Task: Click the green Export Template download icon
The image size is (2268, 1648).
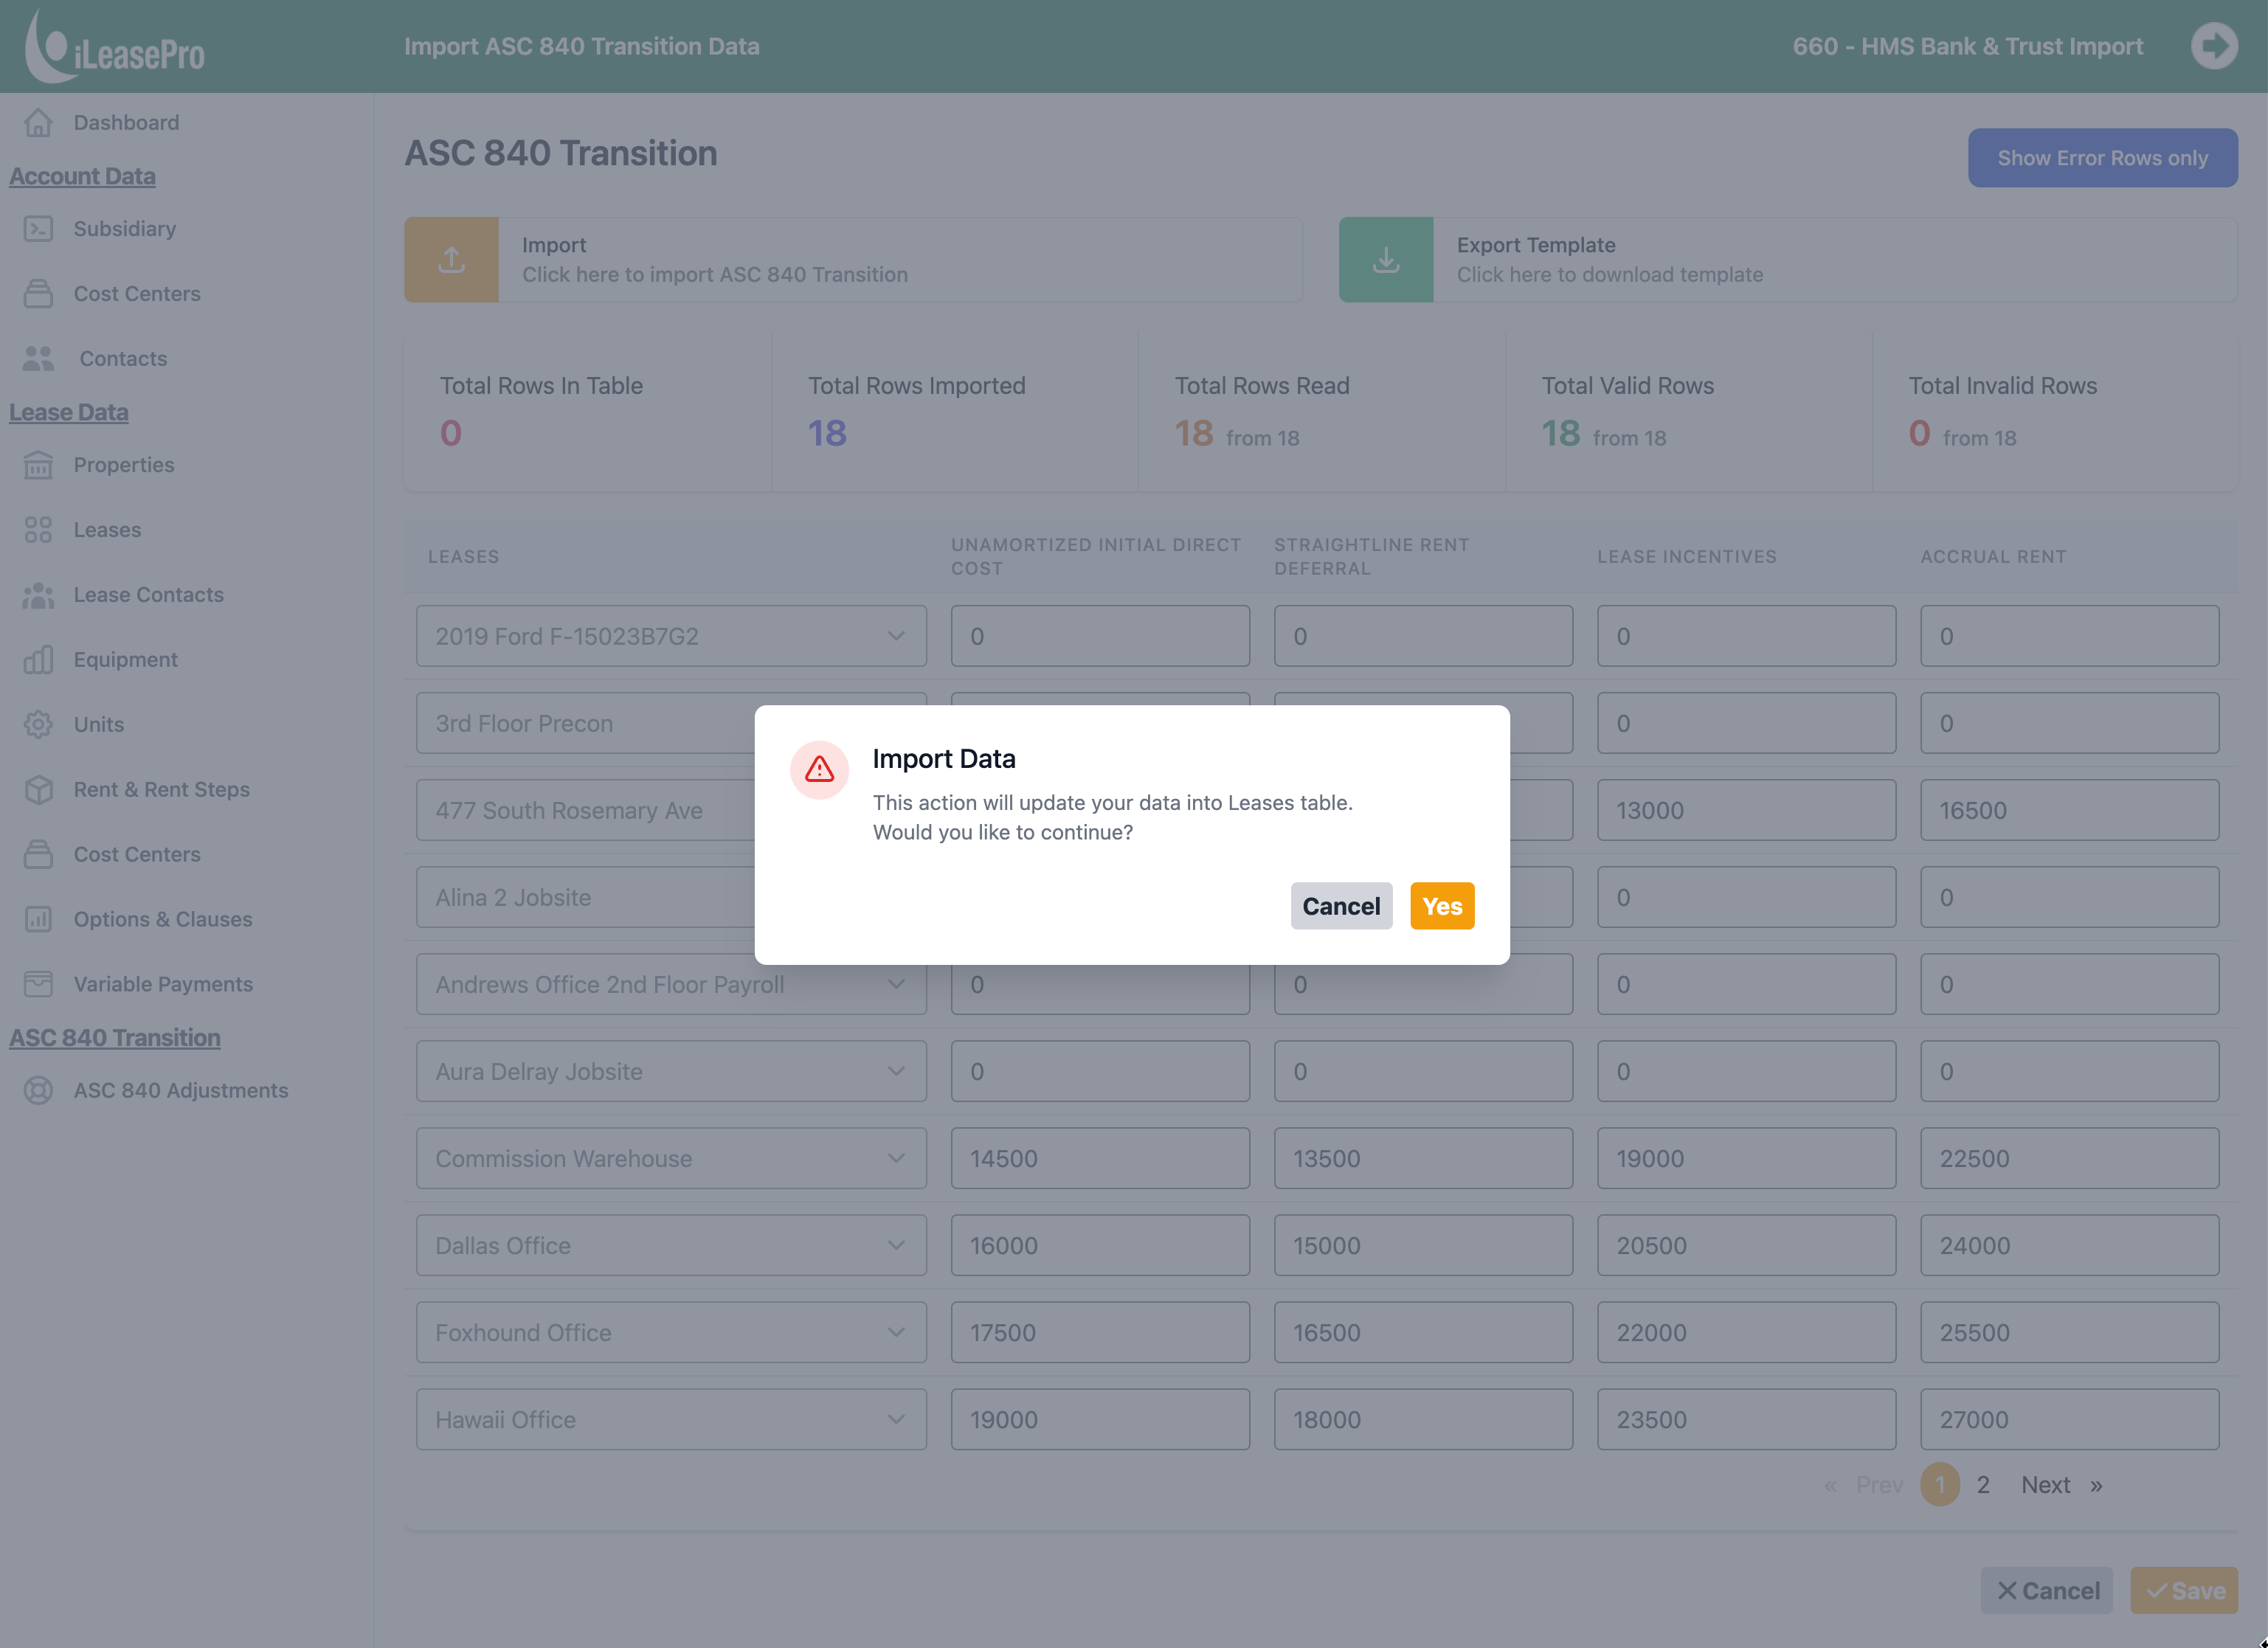Action: (x=1386, y=260)
